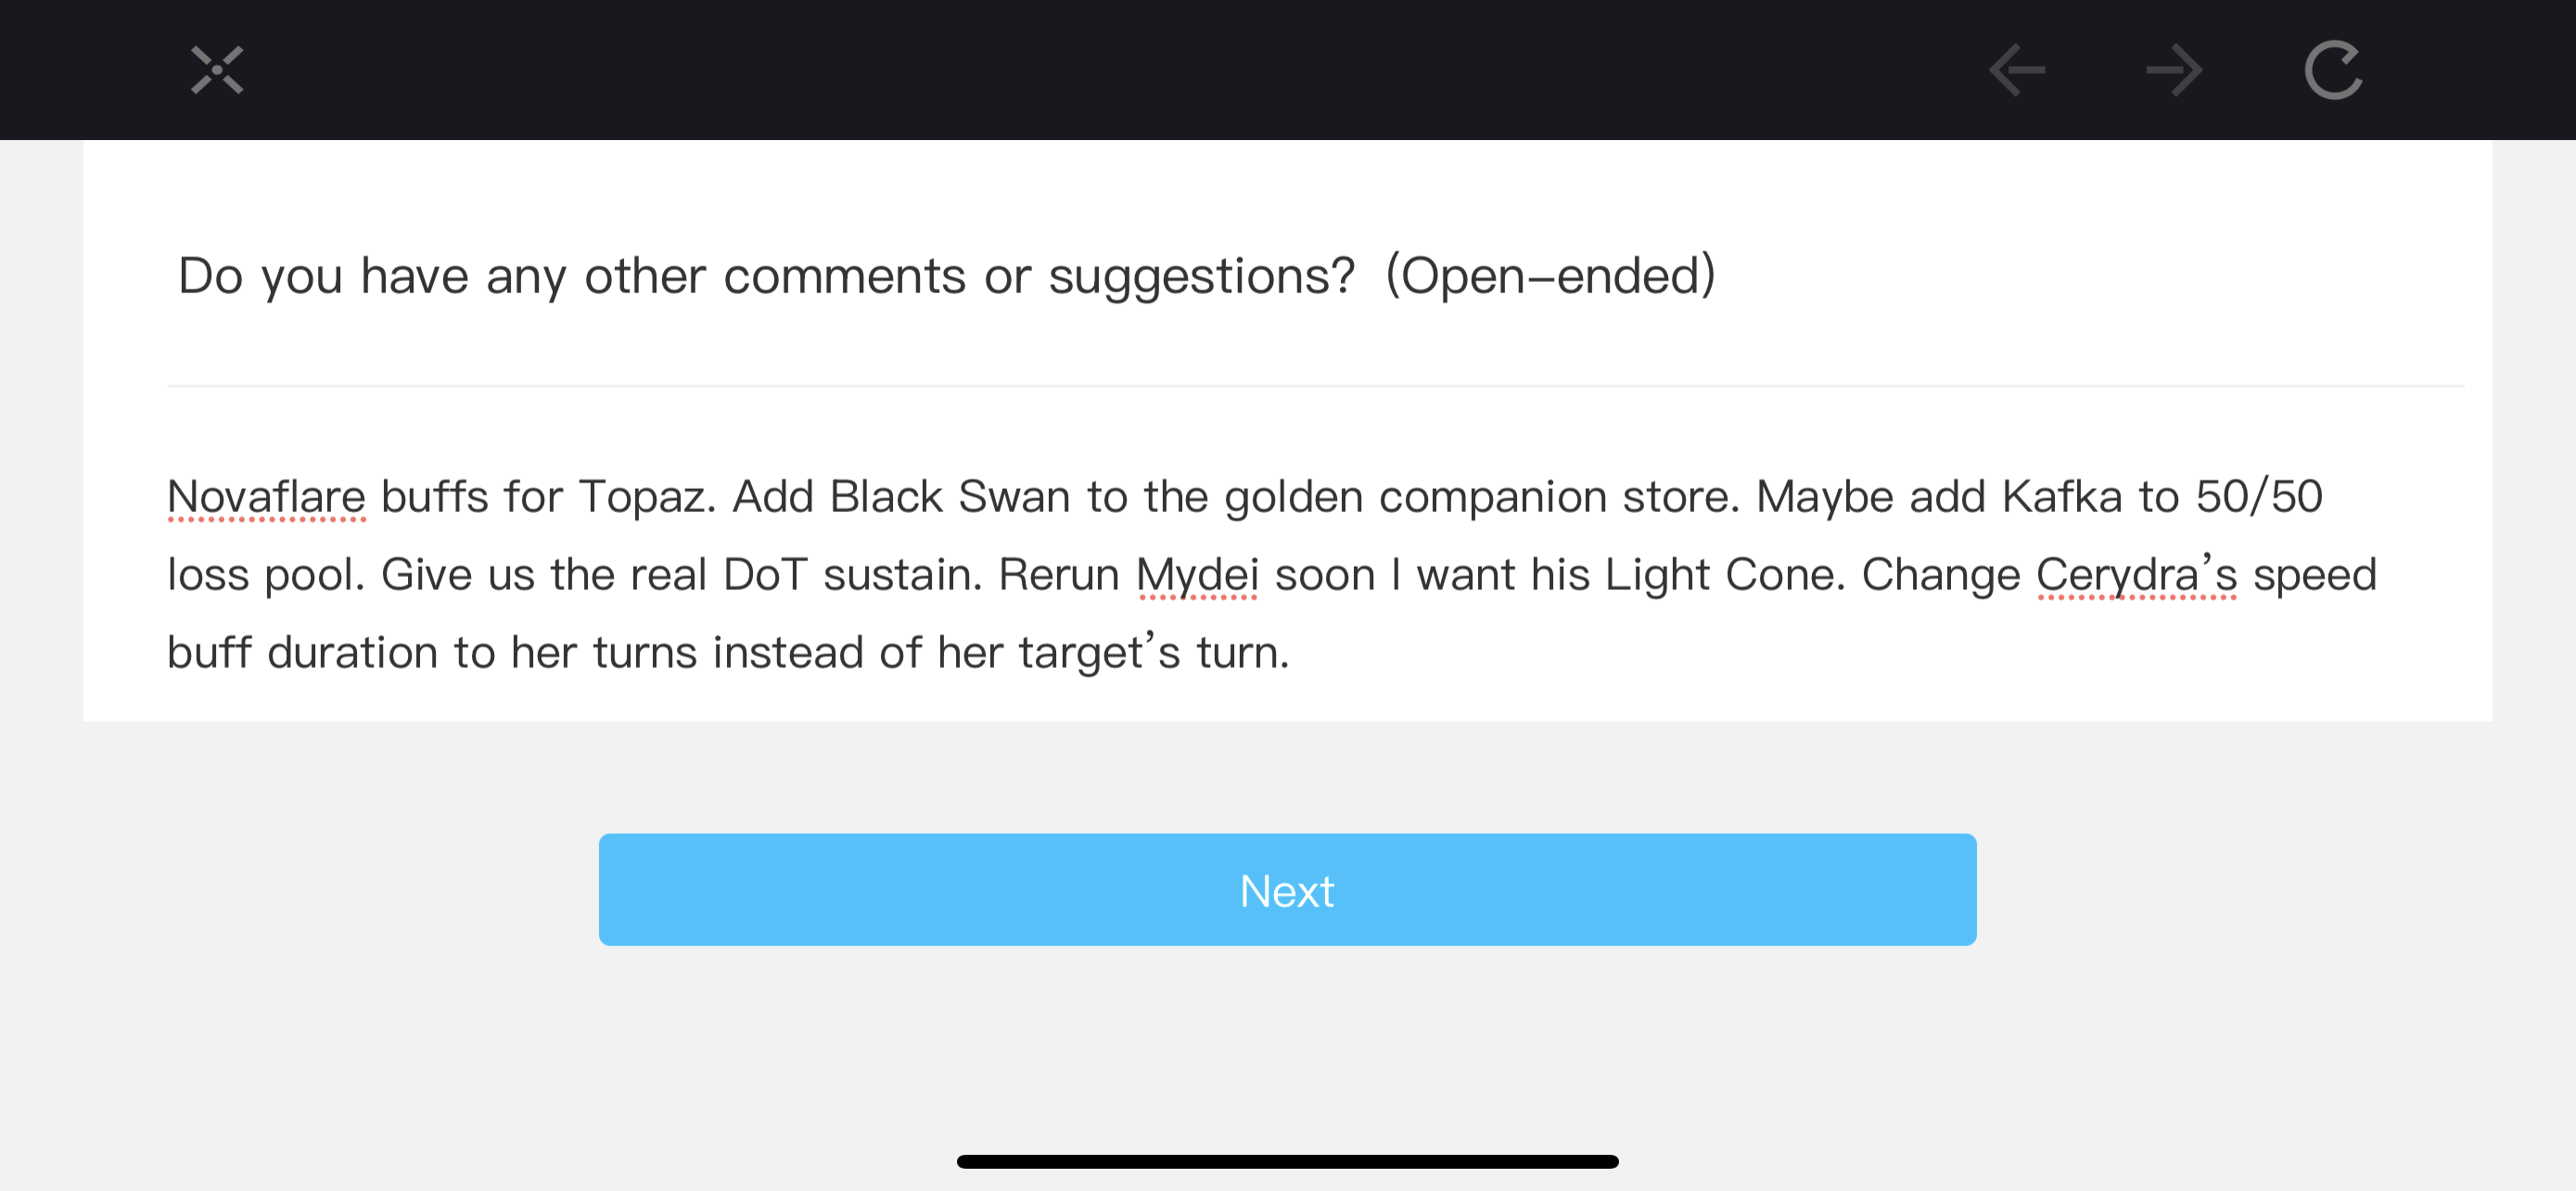Click the divider line below the question
This screenshot has width=2576, height=1191.
[1315, 385]
